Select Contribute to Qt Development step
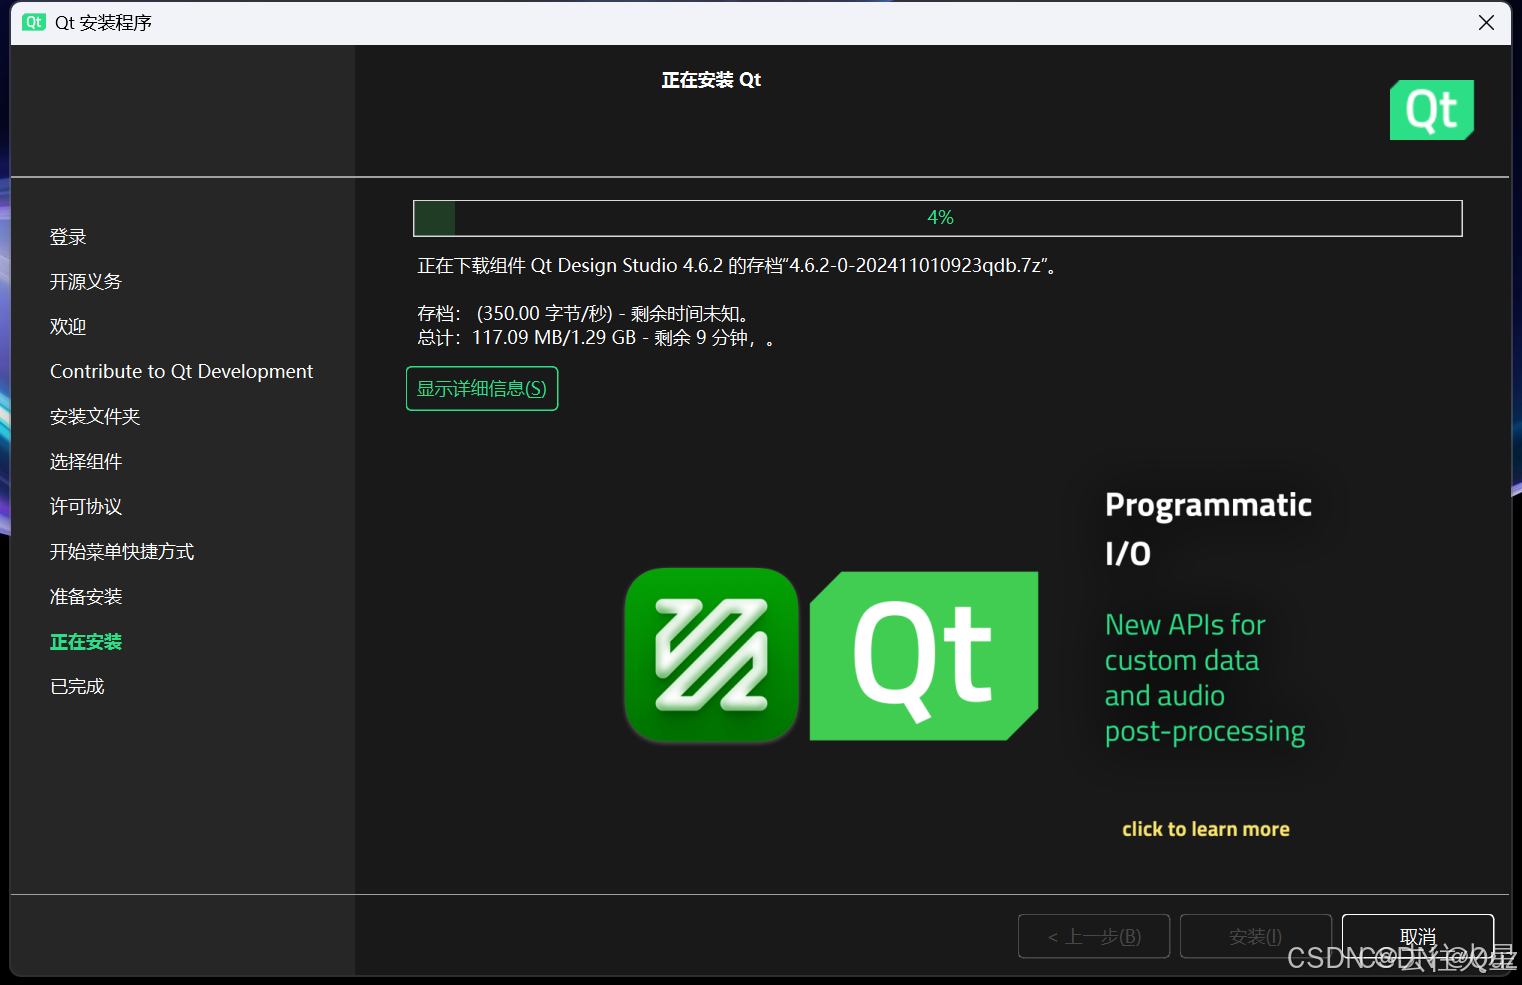Screen dimensions: 1522x985 [181, 371]
